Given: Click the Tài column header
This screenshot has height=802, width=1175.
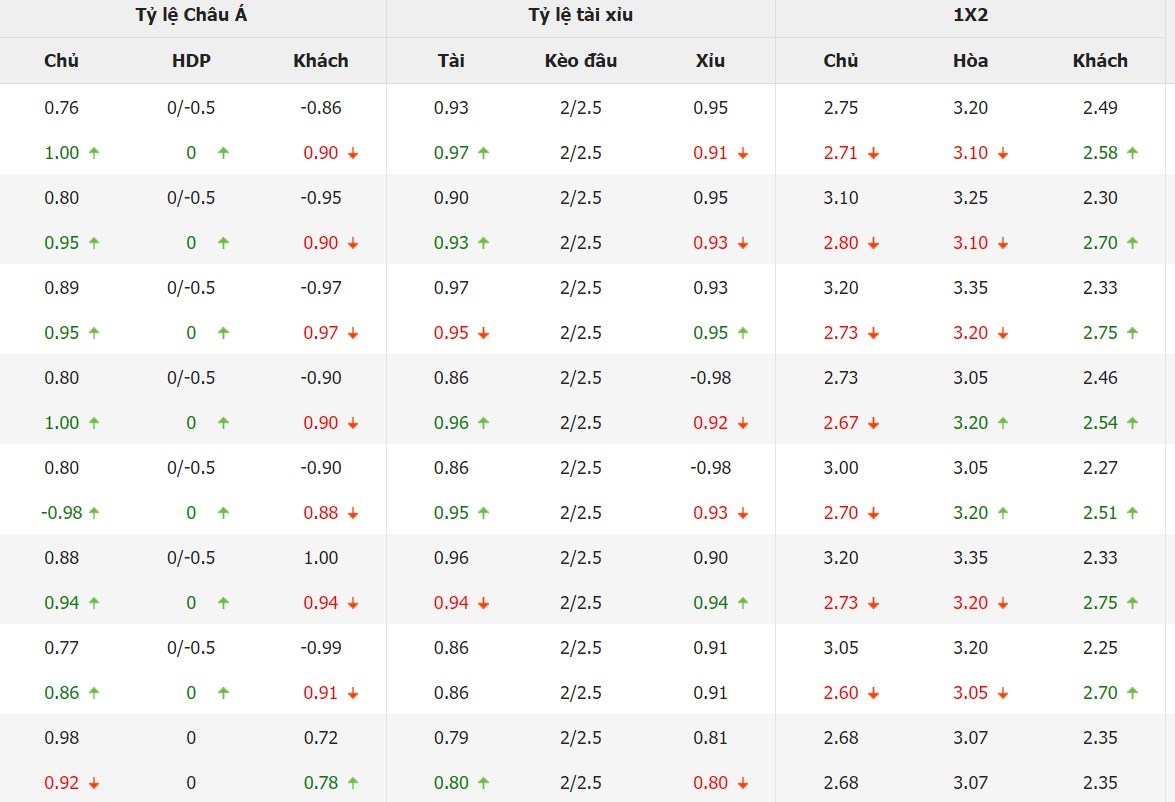Looking at the screenshot, I should pyautogui.click(x=451, y=61).
